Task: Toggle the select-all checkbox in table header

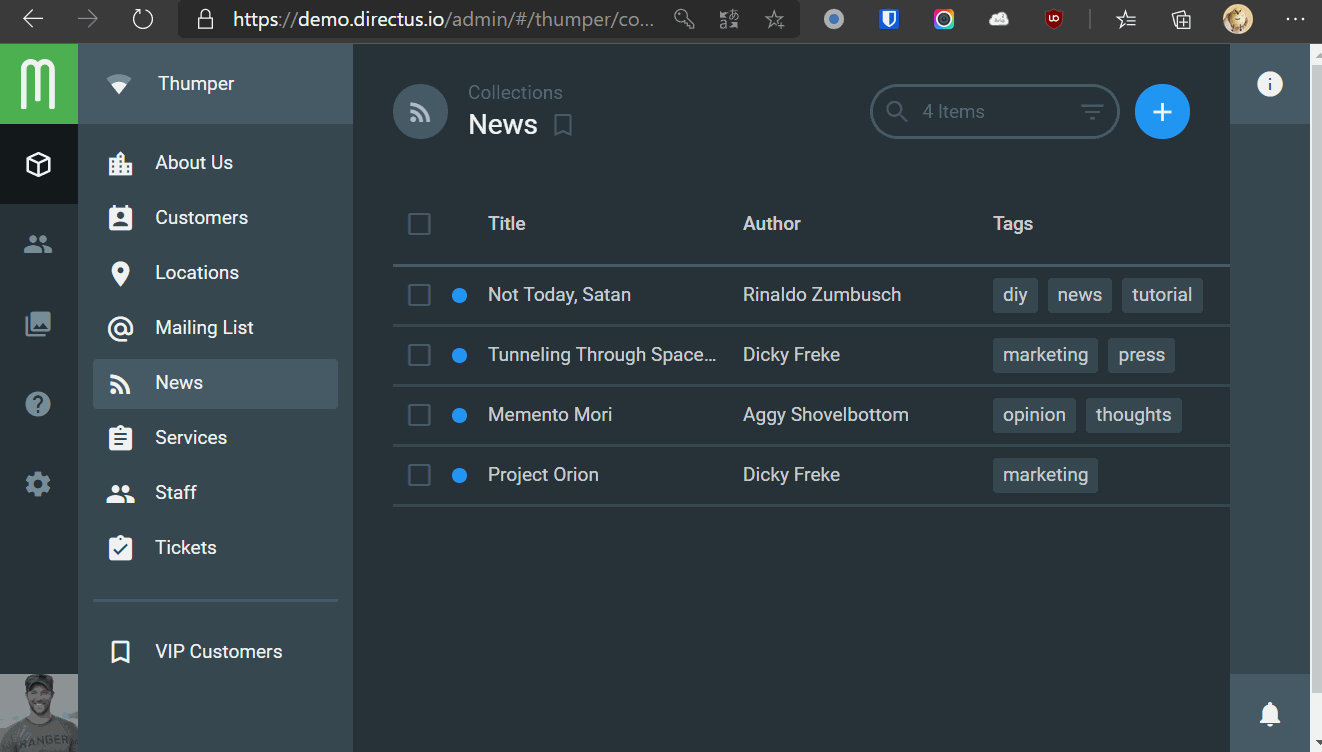Action: pyautogui.click(x=419, y=224)
